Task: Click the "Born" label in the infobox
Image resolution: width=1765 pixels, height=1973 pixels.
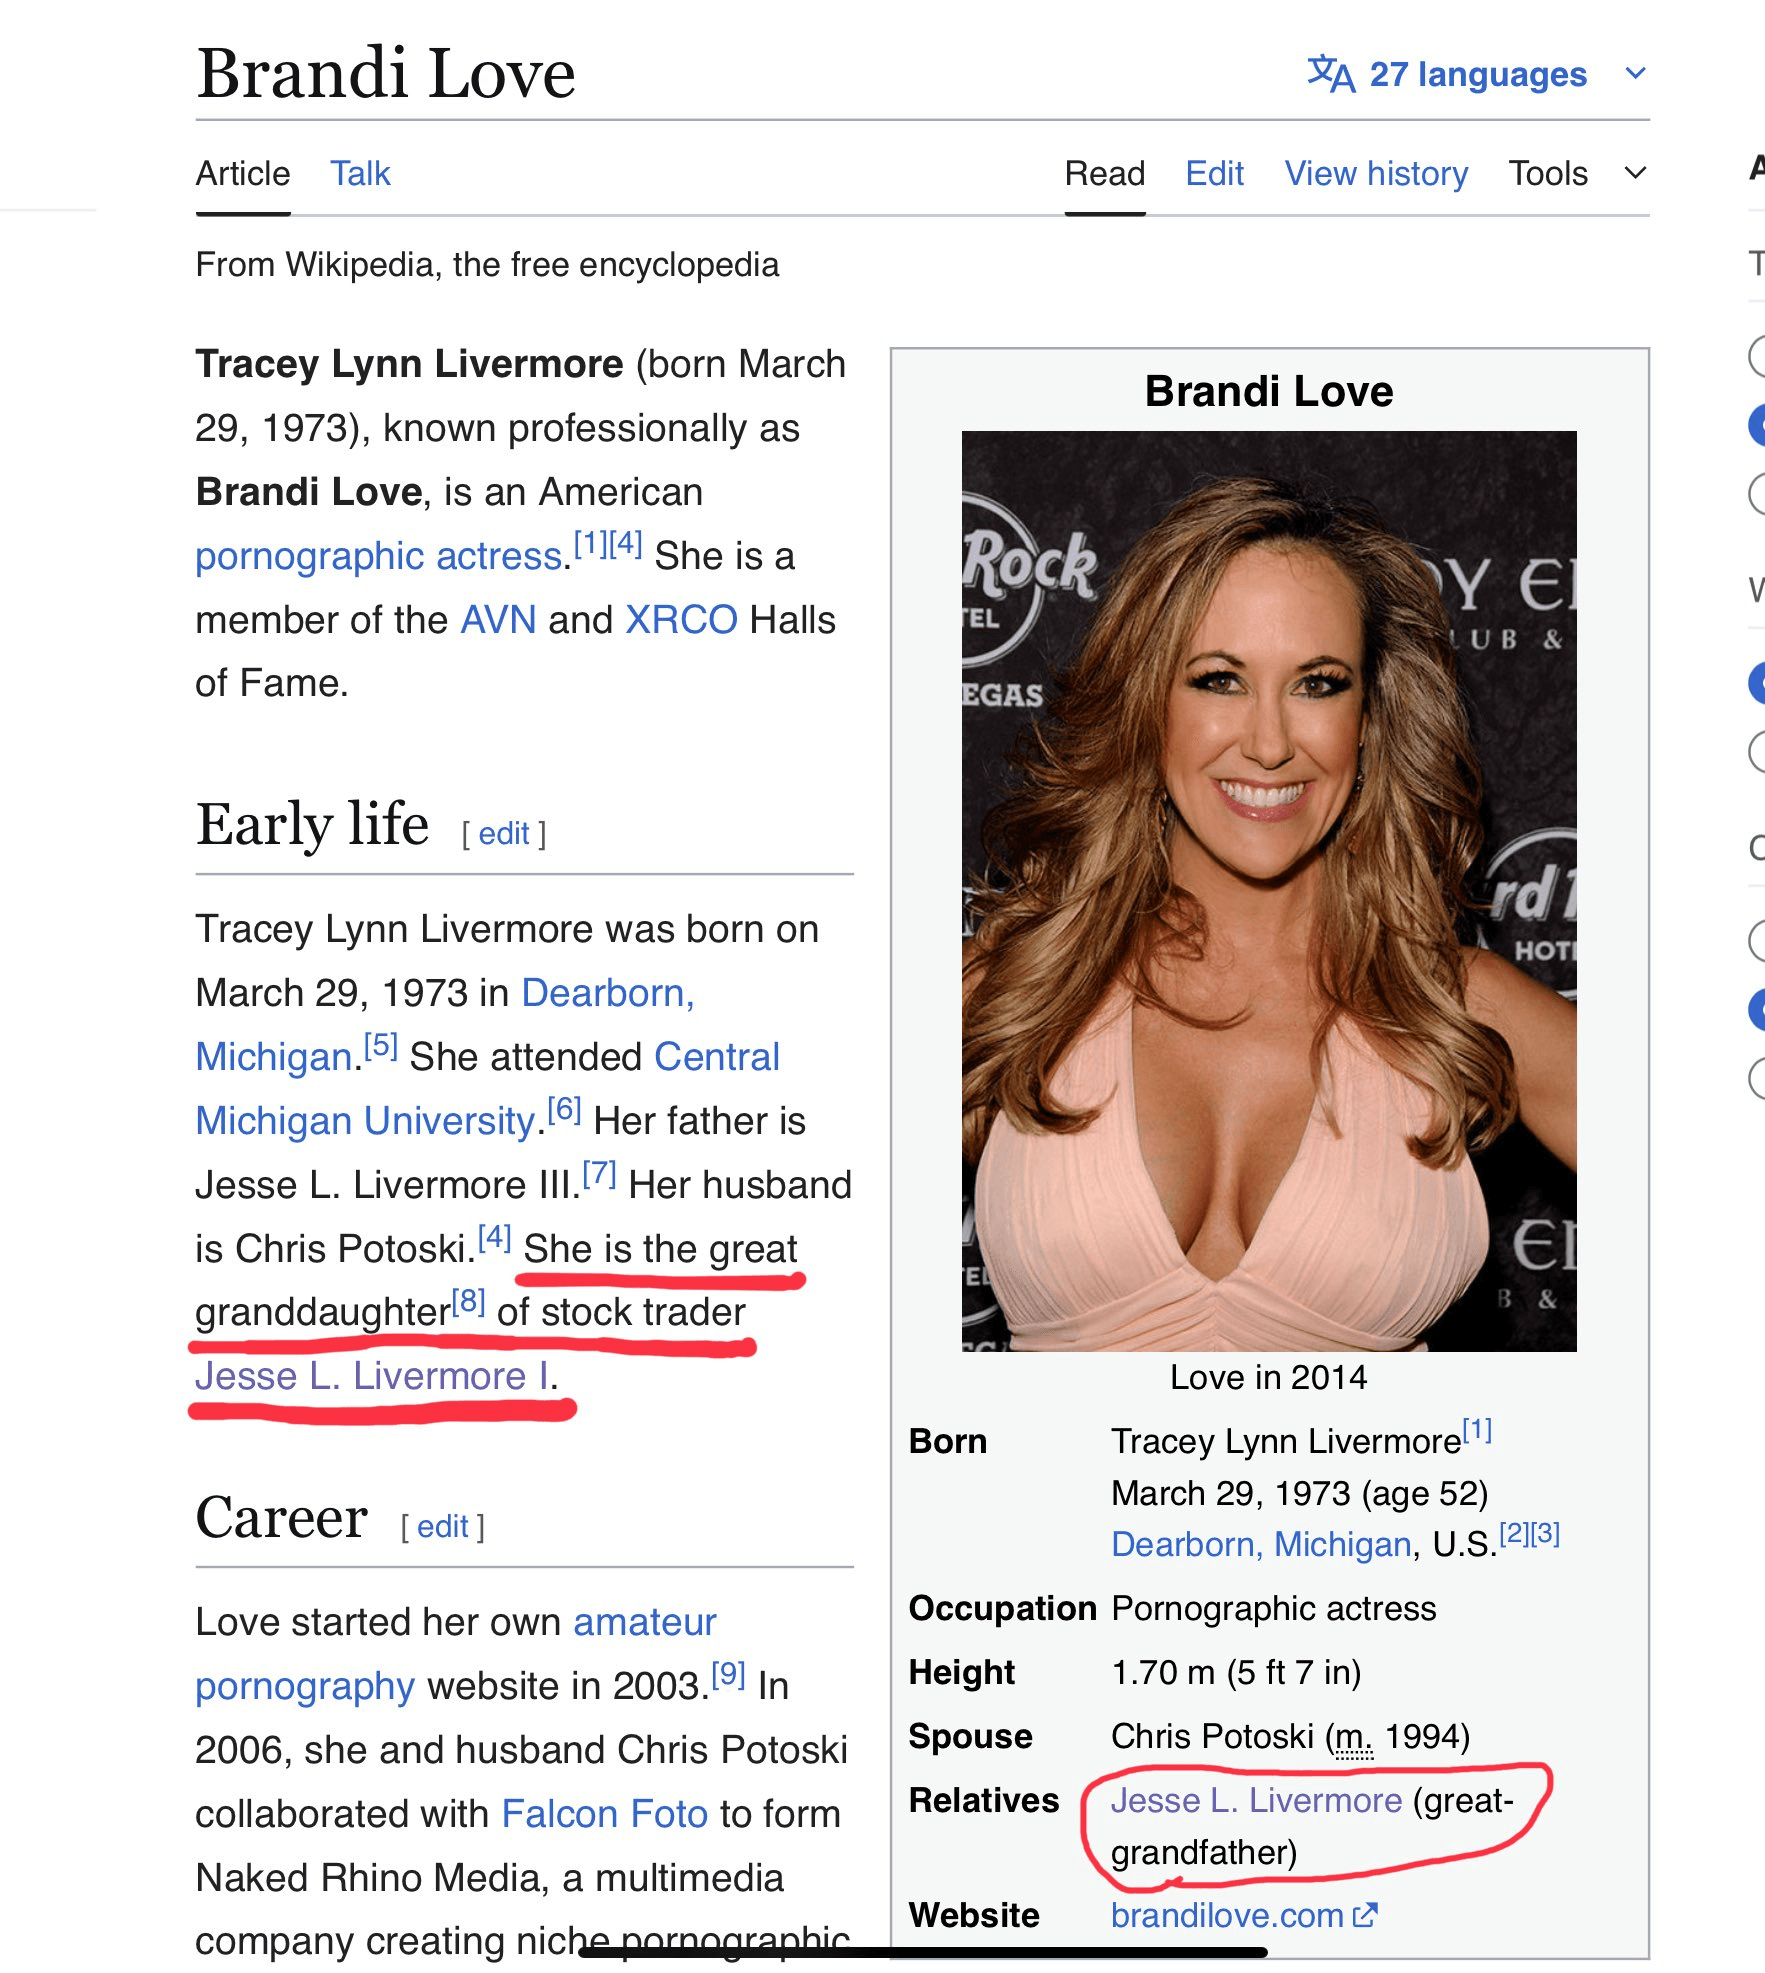Action: (x=947, y=1442)
